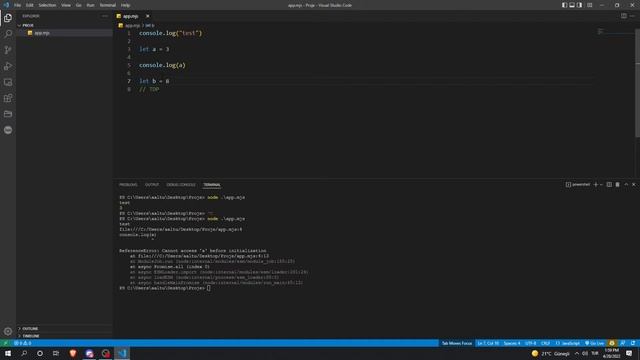Open the editor more actions ellipsis
The width and height of the screenshot is (640, 360).
632,16
